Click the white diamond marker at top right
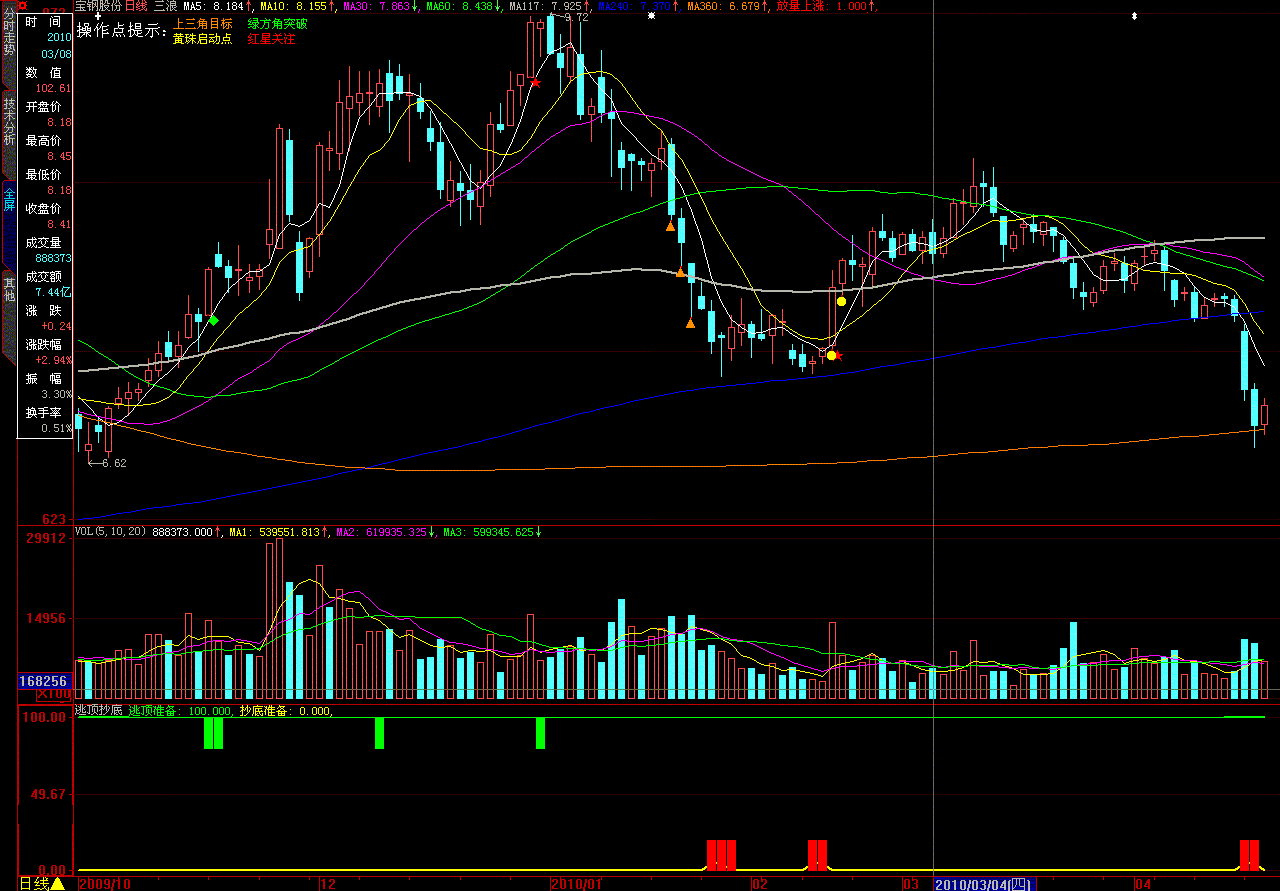 click(x=1134, y=16)
